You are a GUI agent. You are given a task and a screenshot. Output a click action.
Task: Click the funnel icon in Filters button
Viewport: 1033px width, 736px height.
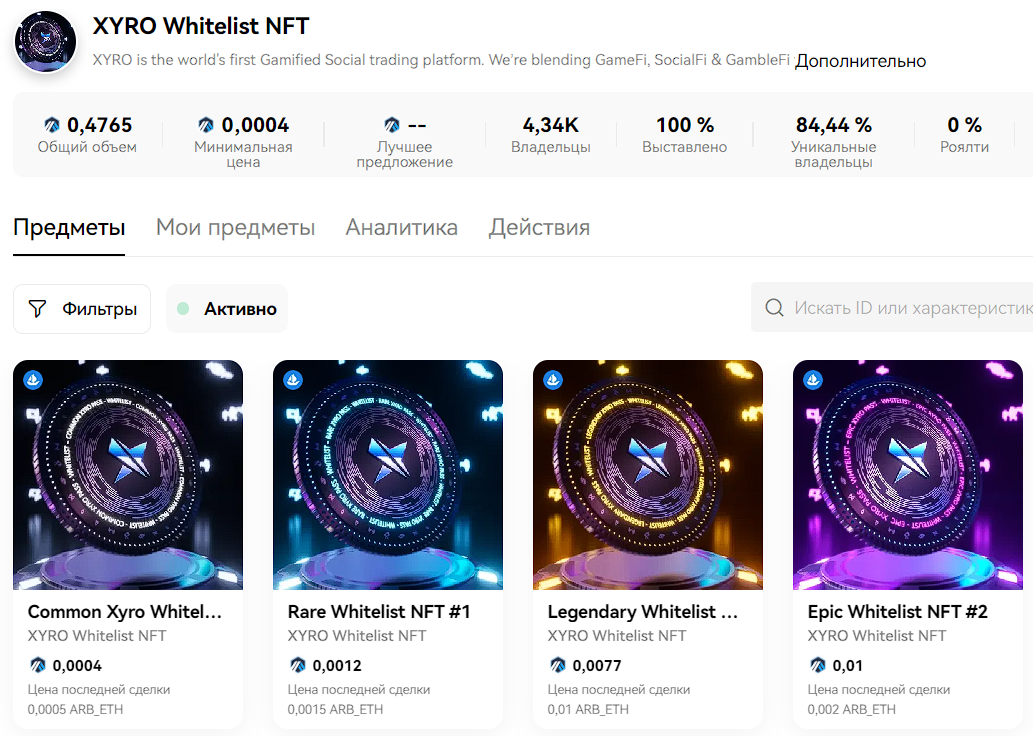pyautogui.click(x=37, y=309)
